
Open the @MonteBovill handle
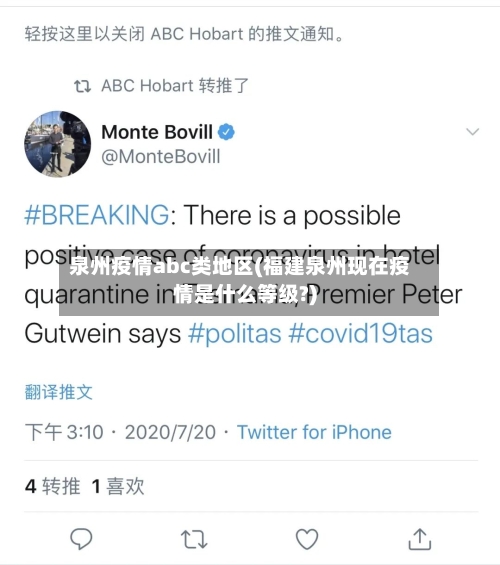(161, 157)
